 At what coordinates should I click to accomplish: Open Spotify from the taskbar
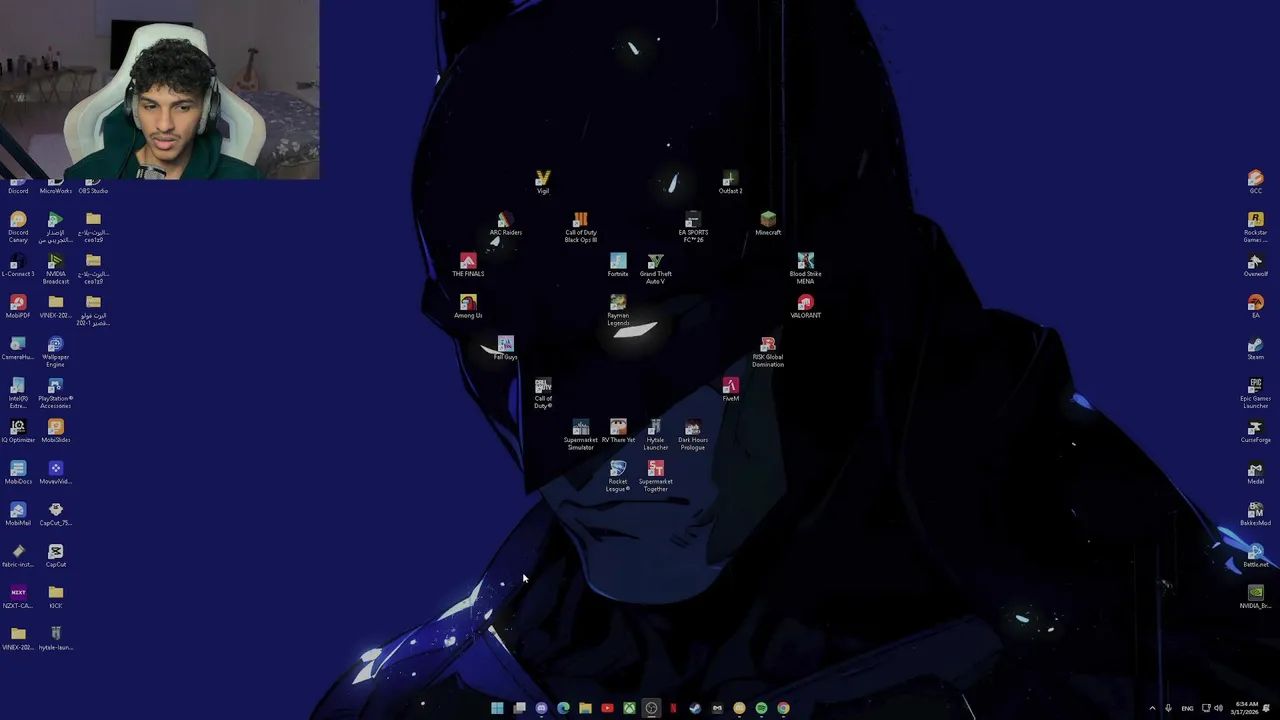[761, 708]
